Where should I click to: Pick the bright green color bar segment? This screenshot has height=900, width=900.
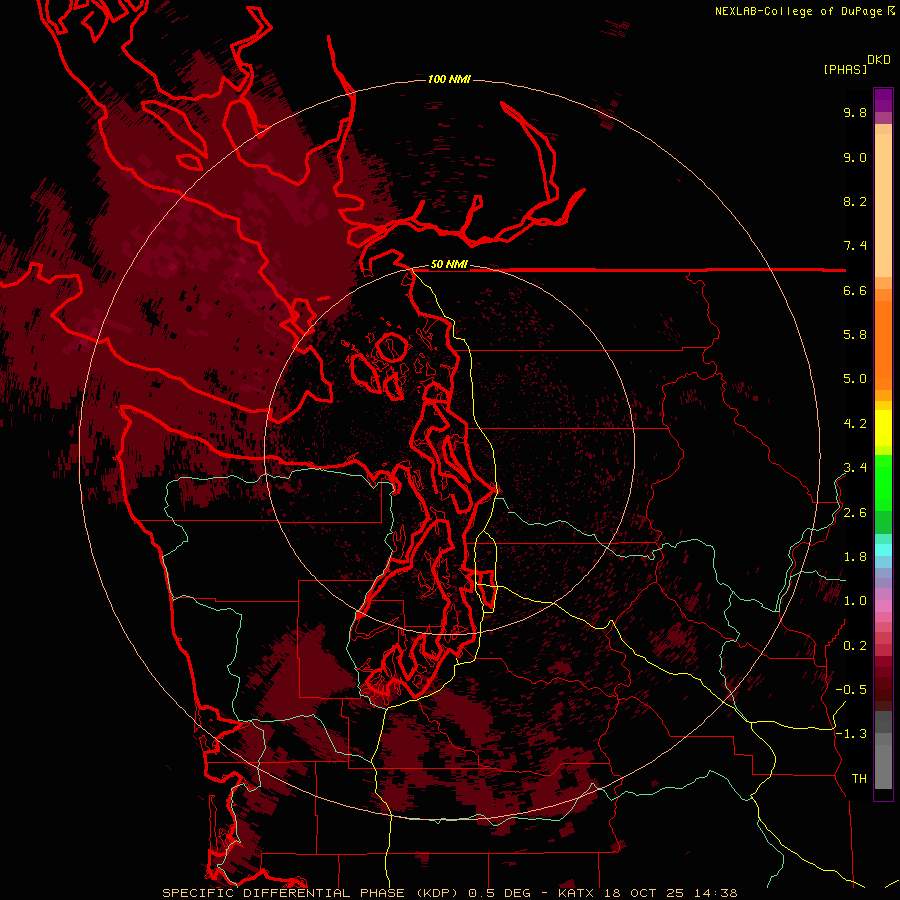(883, 483)
